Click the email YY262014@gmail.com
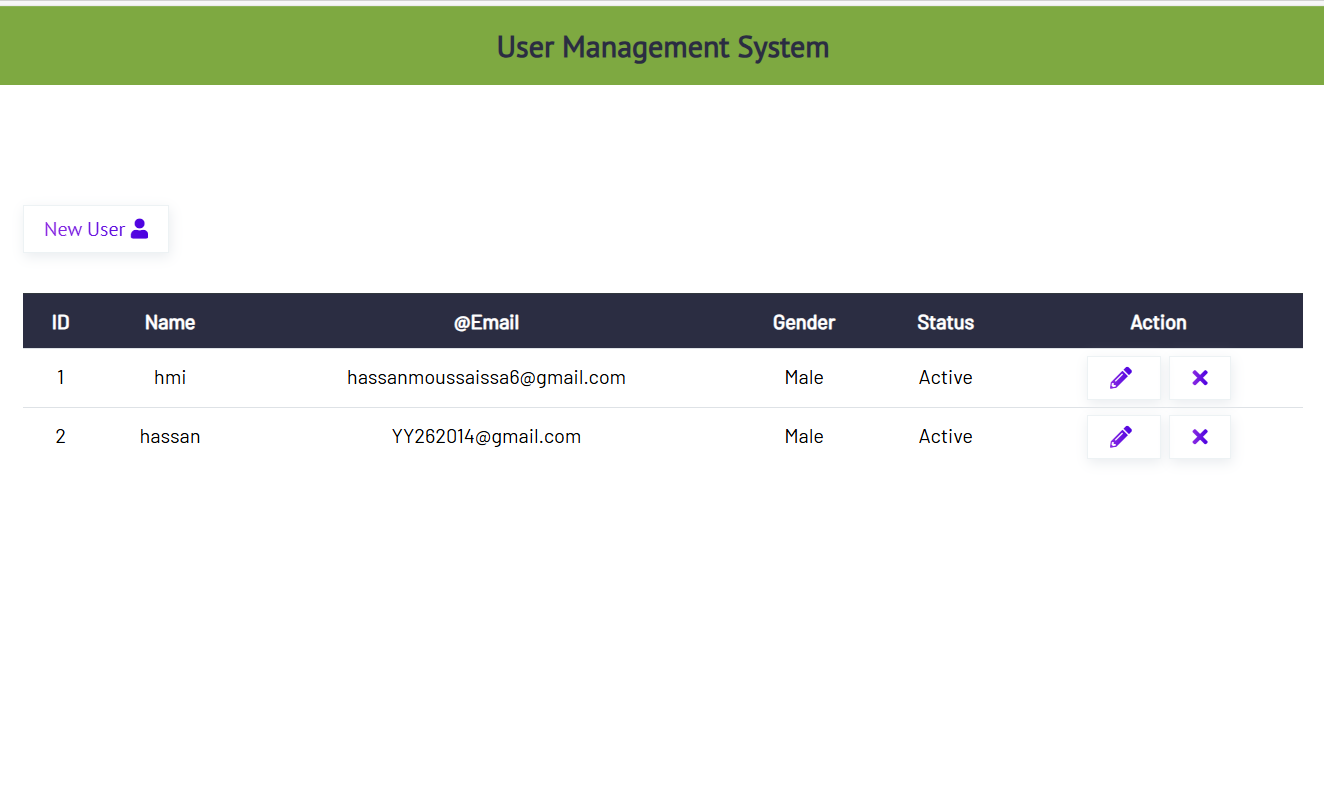The image size is (1324, 786). pyautogui.click(x=486, y=436)
